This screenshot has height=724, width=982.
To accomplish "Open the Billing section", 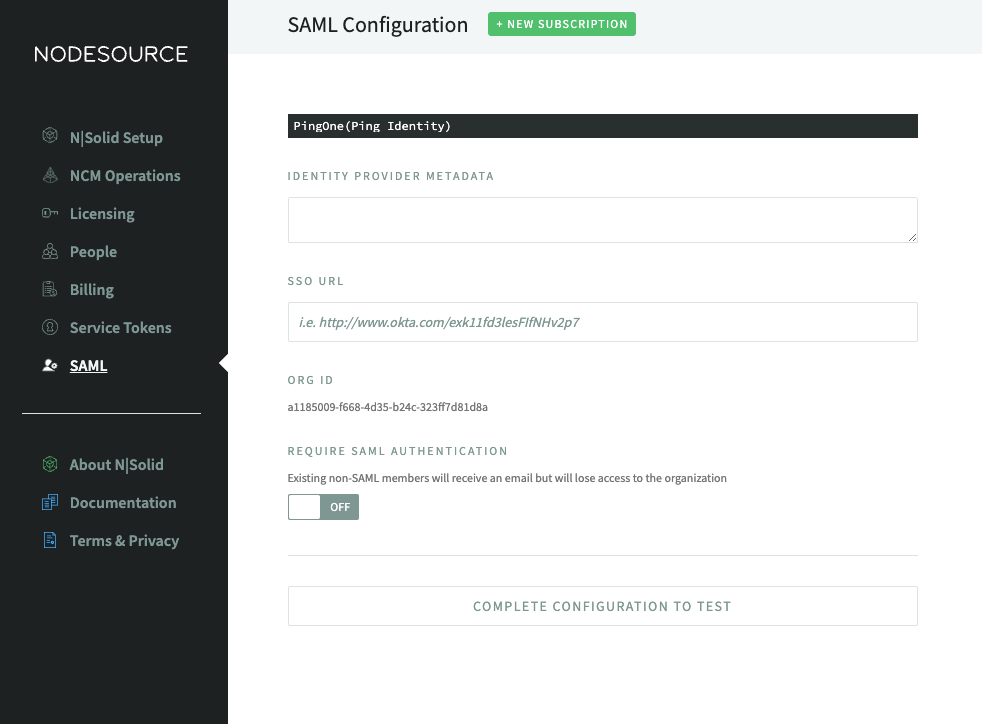I will tap(91, 289).
